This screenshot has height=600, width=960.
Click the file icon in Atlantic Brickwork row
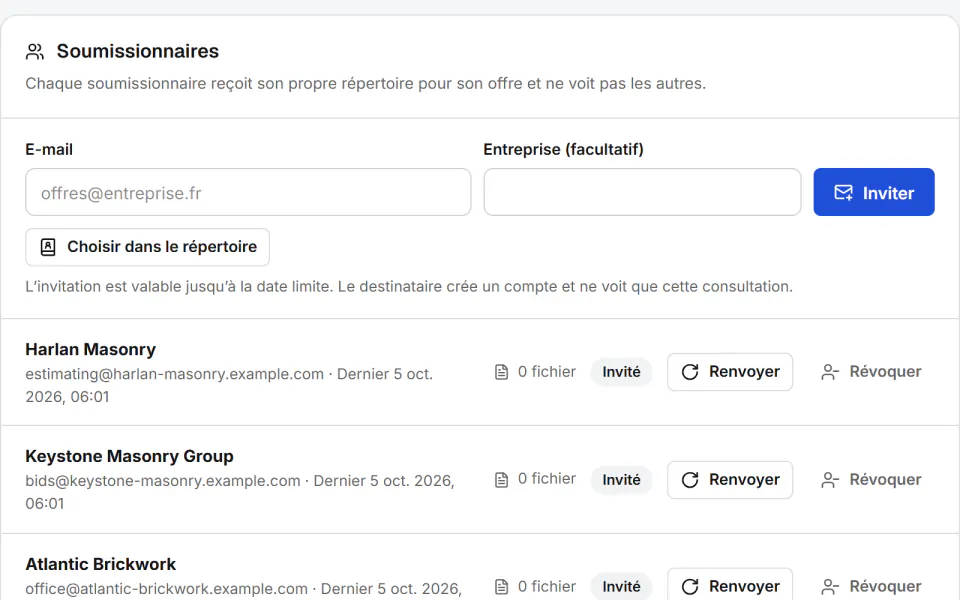[501, 587]
